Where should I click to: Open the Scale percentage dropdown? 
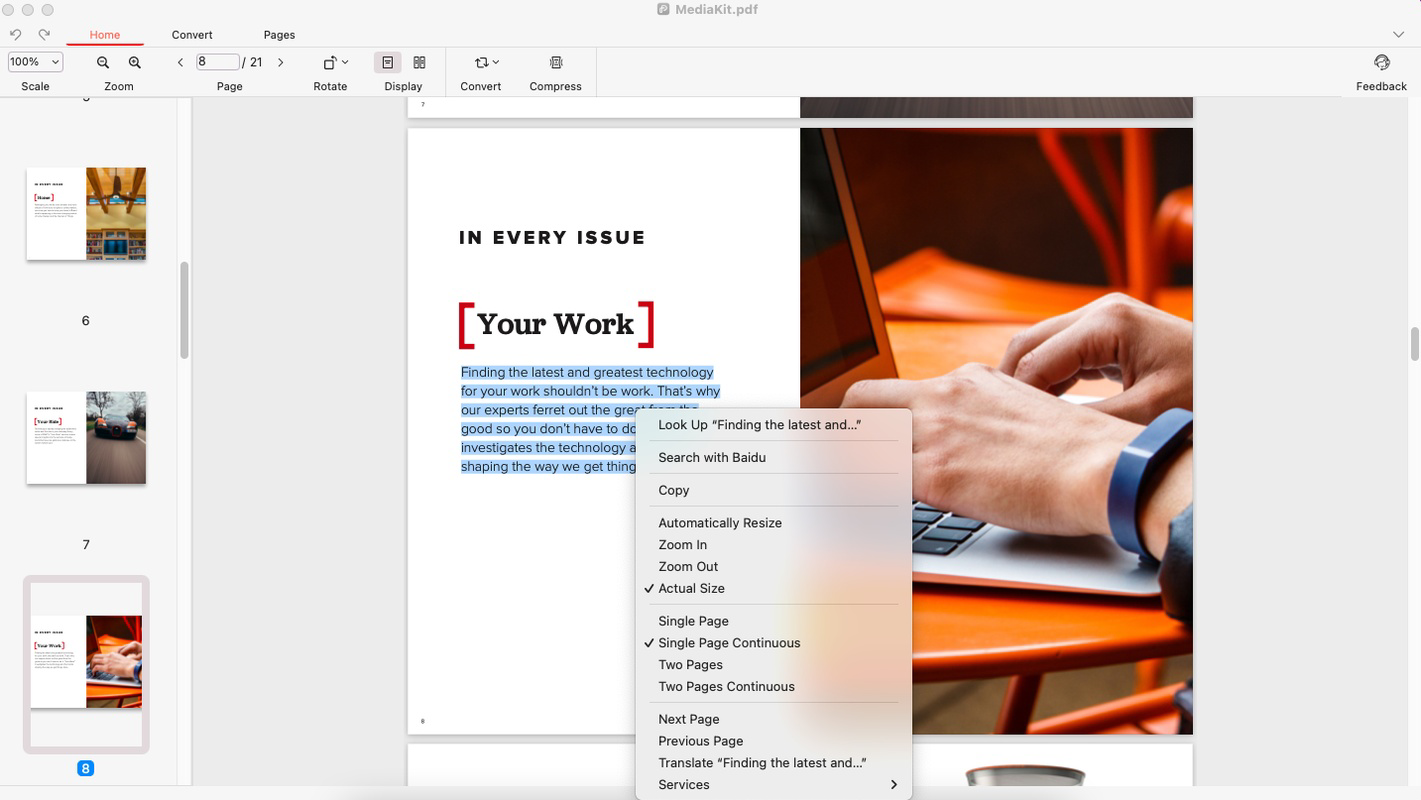[x=34, y=61]
